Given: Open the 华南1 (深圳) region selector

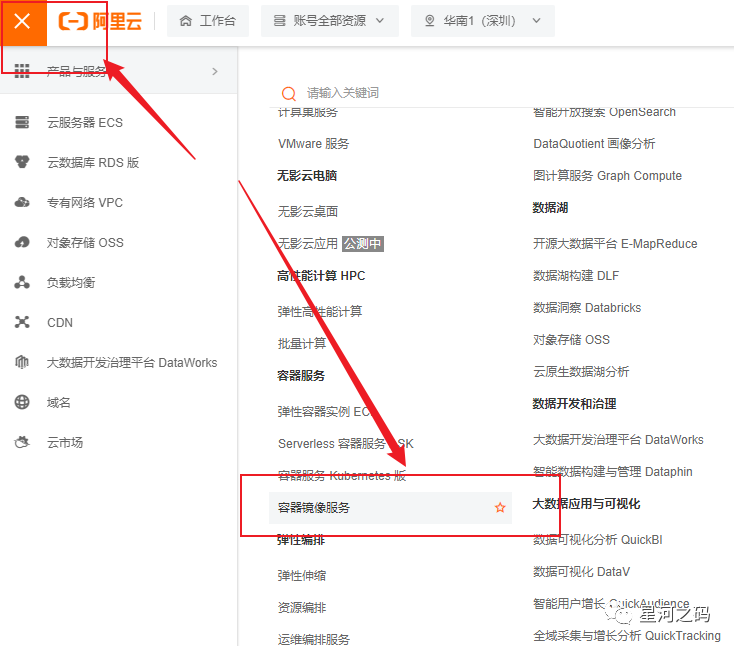Looking at the screenshot, I should (x=483, y=21).
